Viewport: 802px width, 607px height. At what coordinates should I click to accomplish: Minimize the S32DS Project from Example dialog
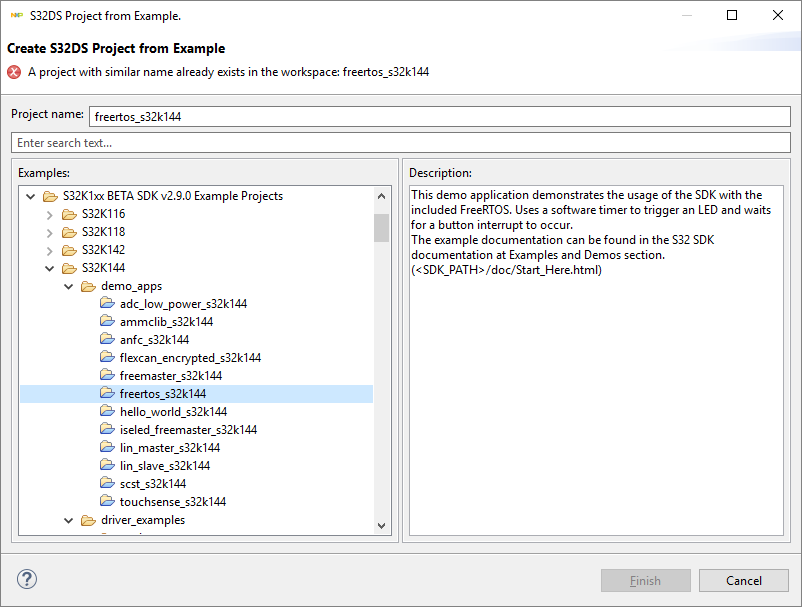point(687,15)
